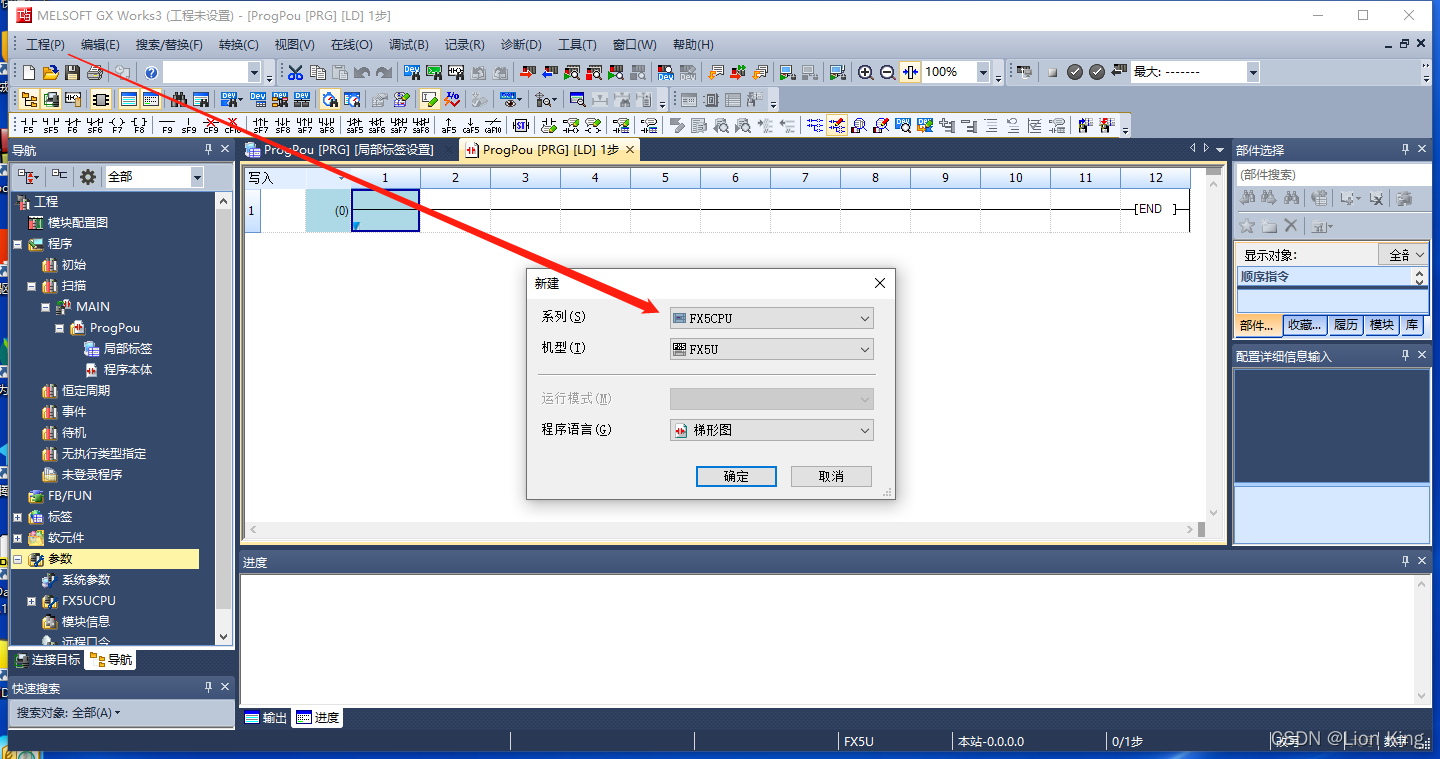The height and width of the screenshot is (759, 1440).
Task: Insert normally closed contact F6
Action: click(x=73, y=125)
